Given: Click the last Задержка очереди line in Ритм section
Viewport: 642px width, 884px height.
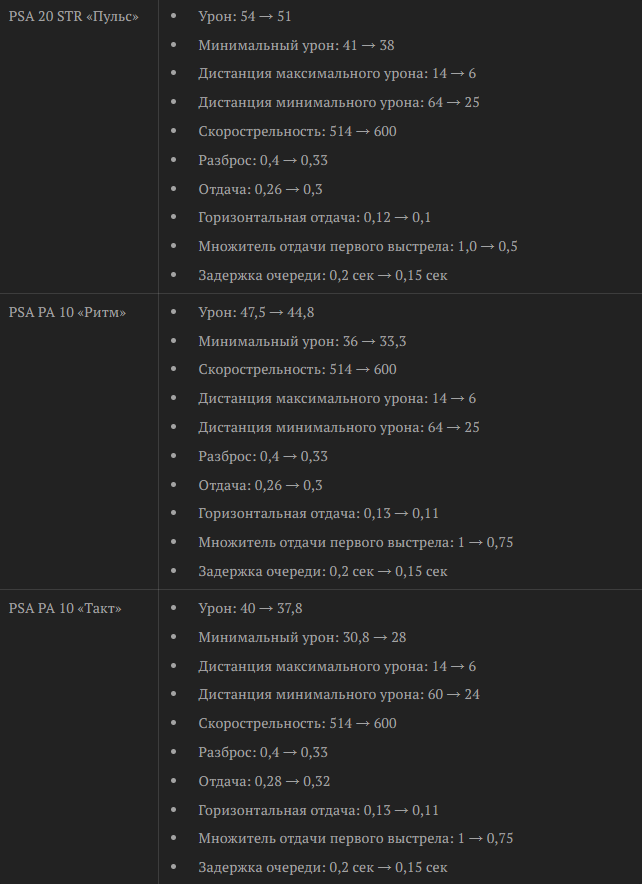Looking at the screenshot, I should 322,571.
